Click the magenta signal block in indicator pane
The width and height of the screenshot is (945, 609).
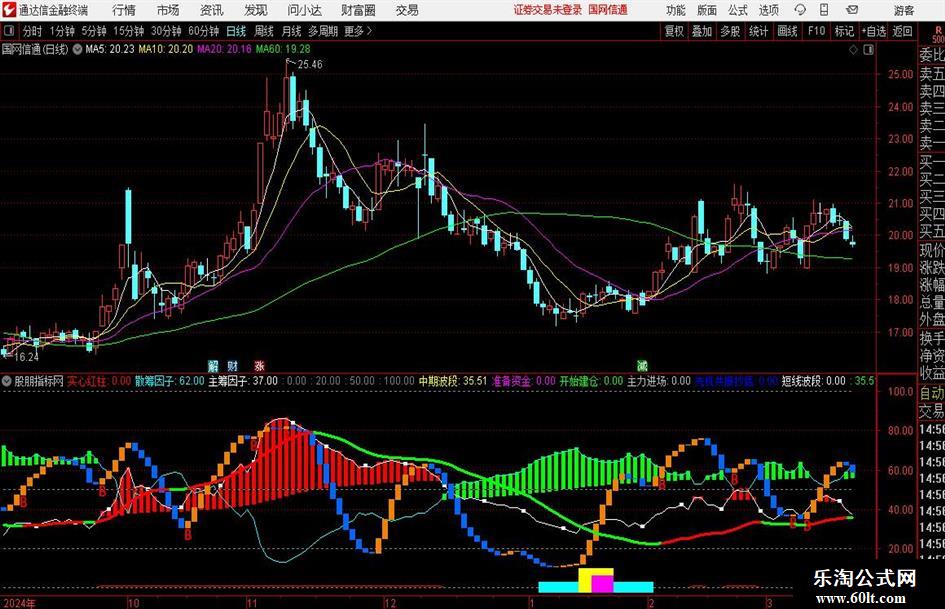[x=602, y=584]
